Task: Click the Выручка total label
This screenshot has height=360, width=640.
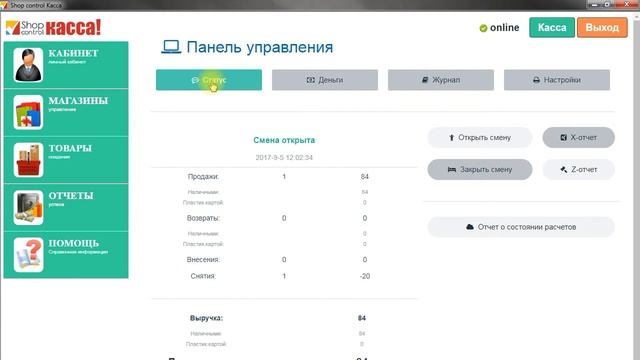Action: 206,318
